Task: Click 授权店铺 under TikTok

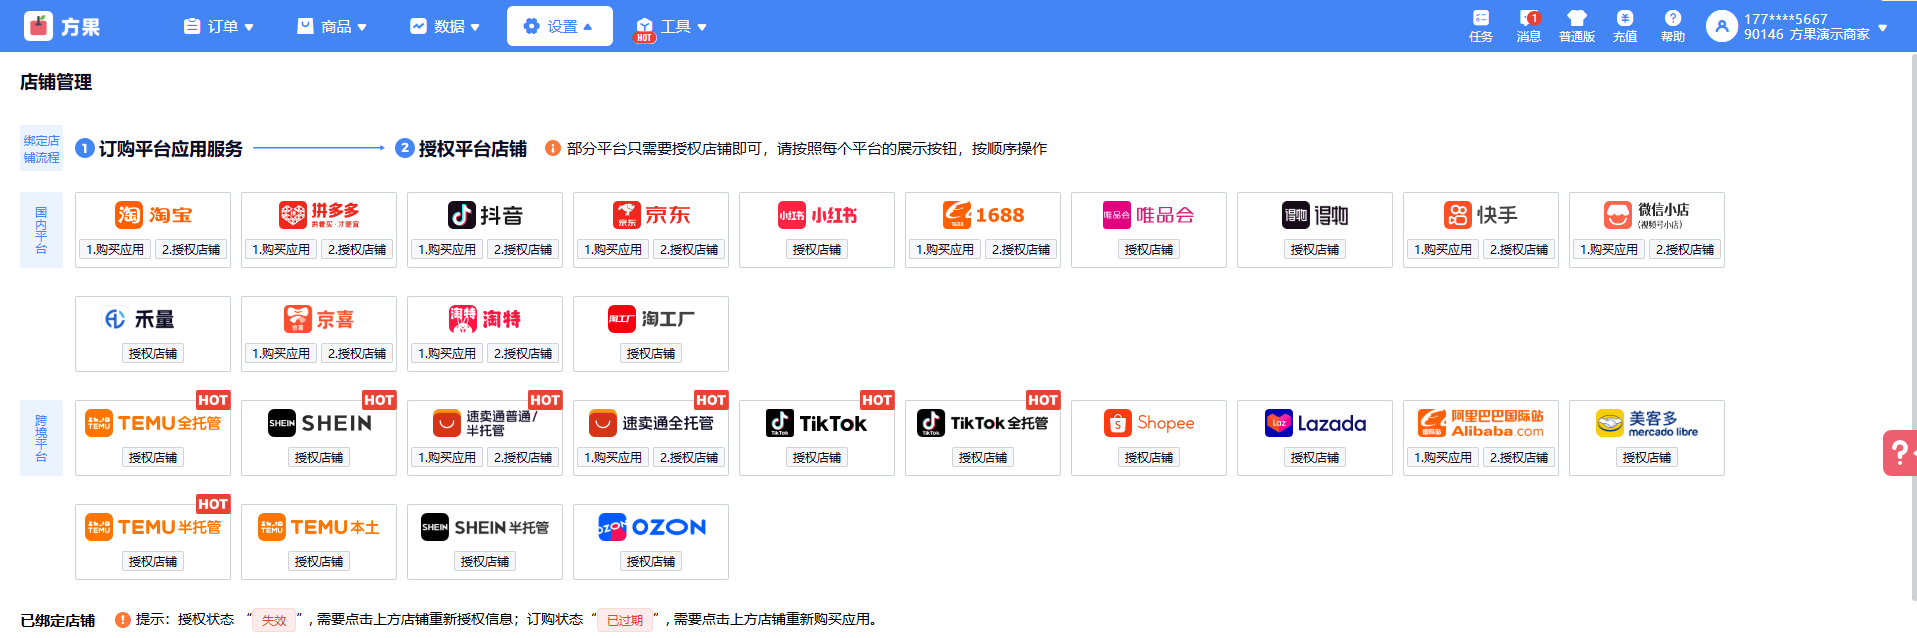Action: 817,457
